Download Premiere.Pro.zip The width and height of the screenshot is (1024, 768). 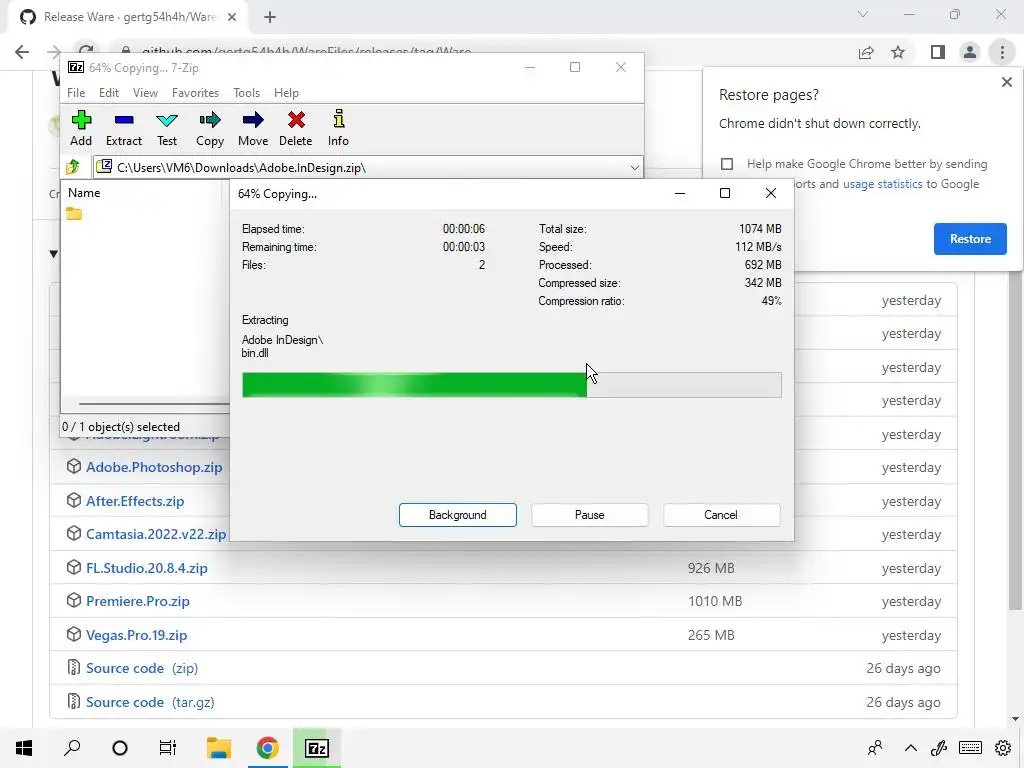point(138,601)
